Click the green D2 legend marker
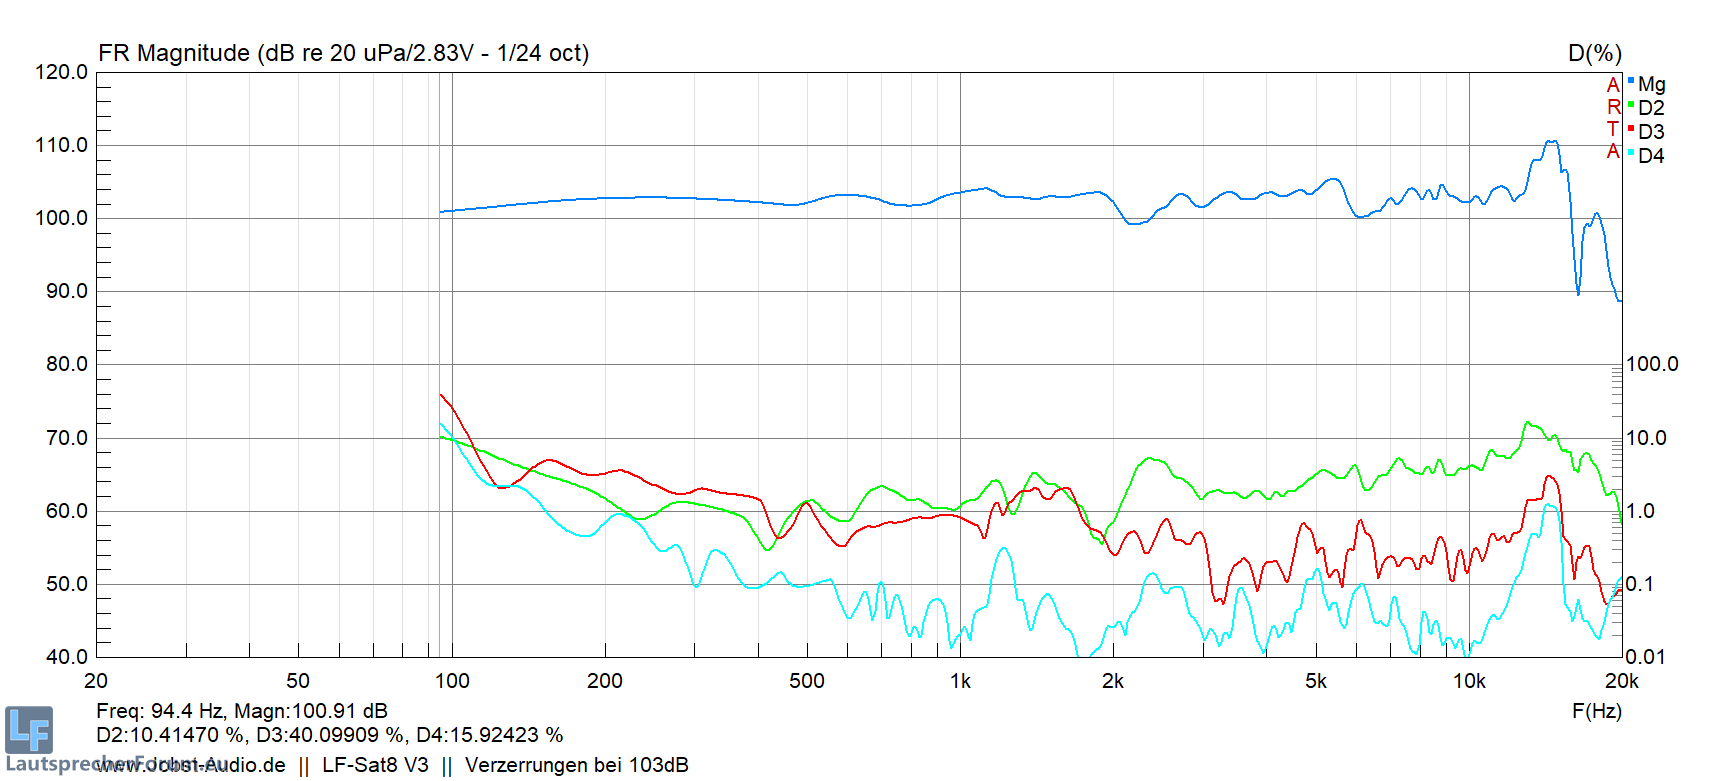This screenshot has width=1718, height=781. 1631,105
